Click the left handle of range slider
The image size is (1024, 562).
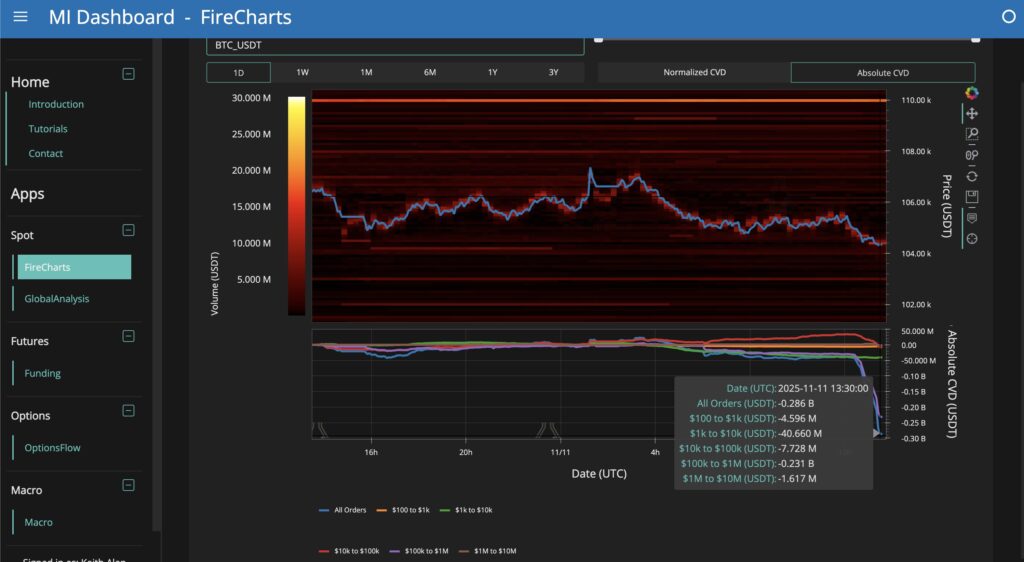[598, 39]
